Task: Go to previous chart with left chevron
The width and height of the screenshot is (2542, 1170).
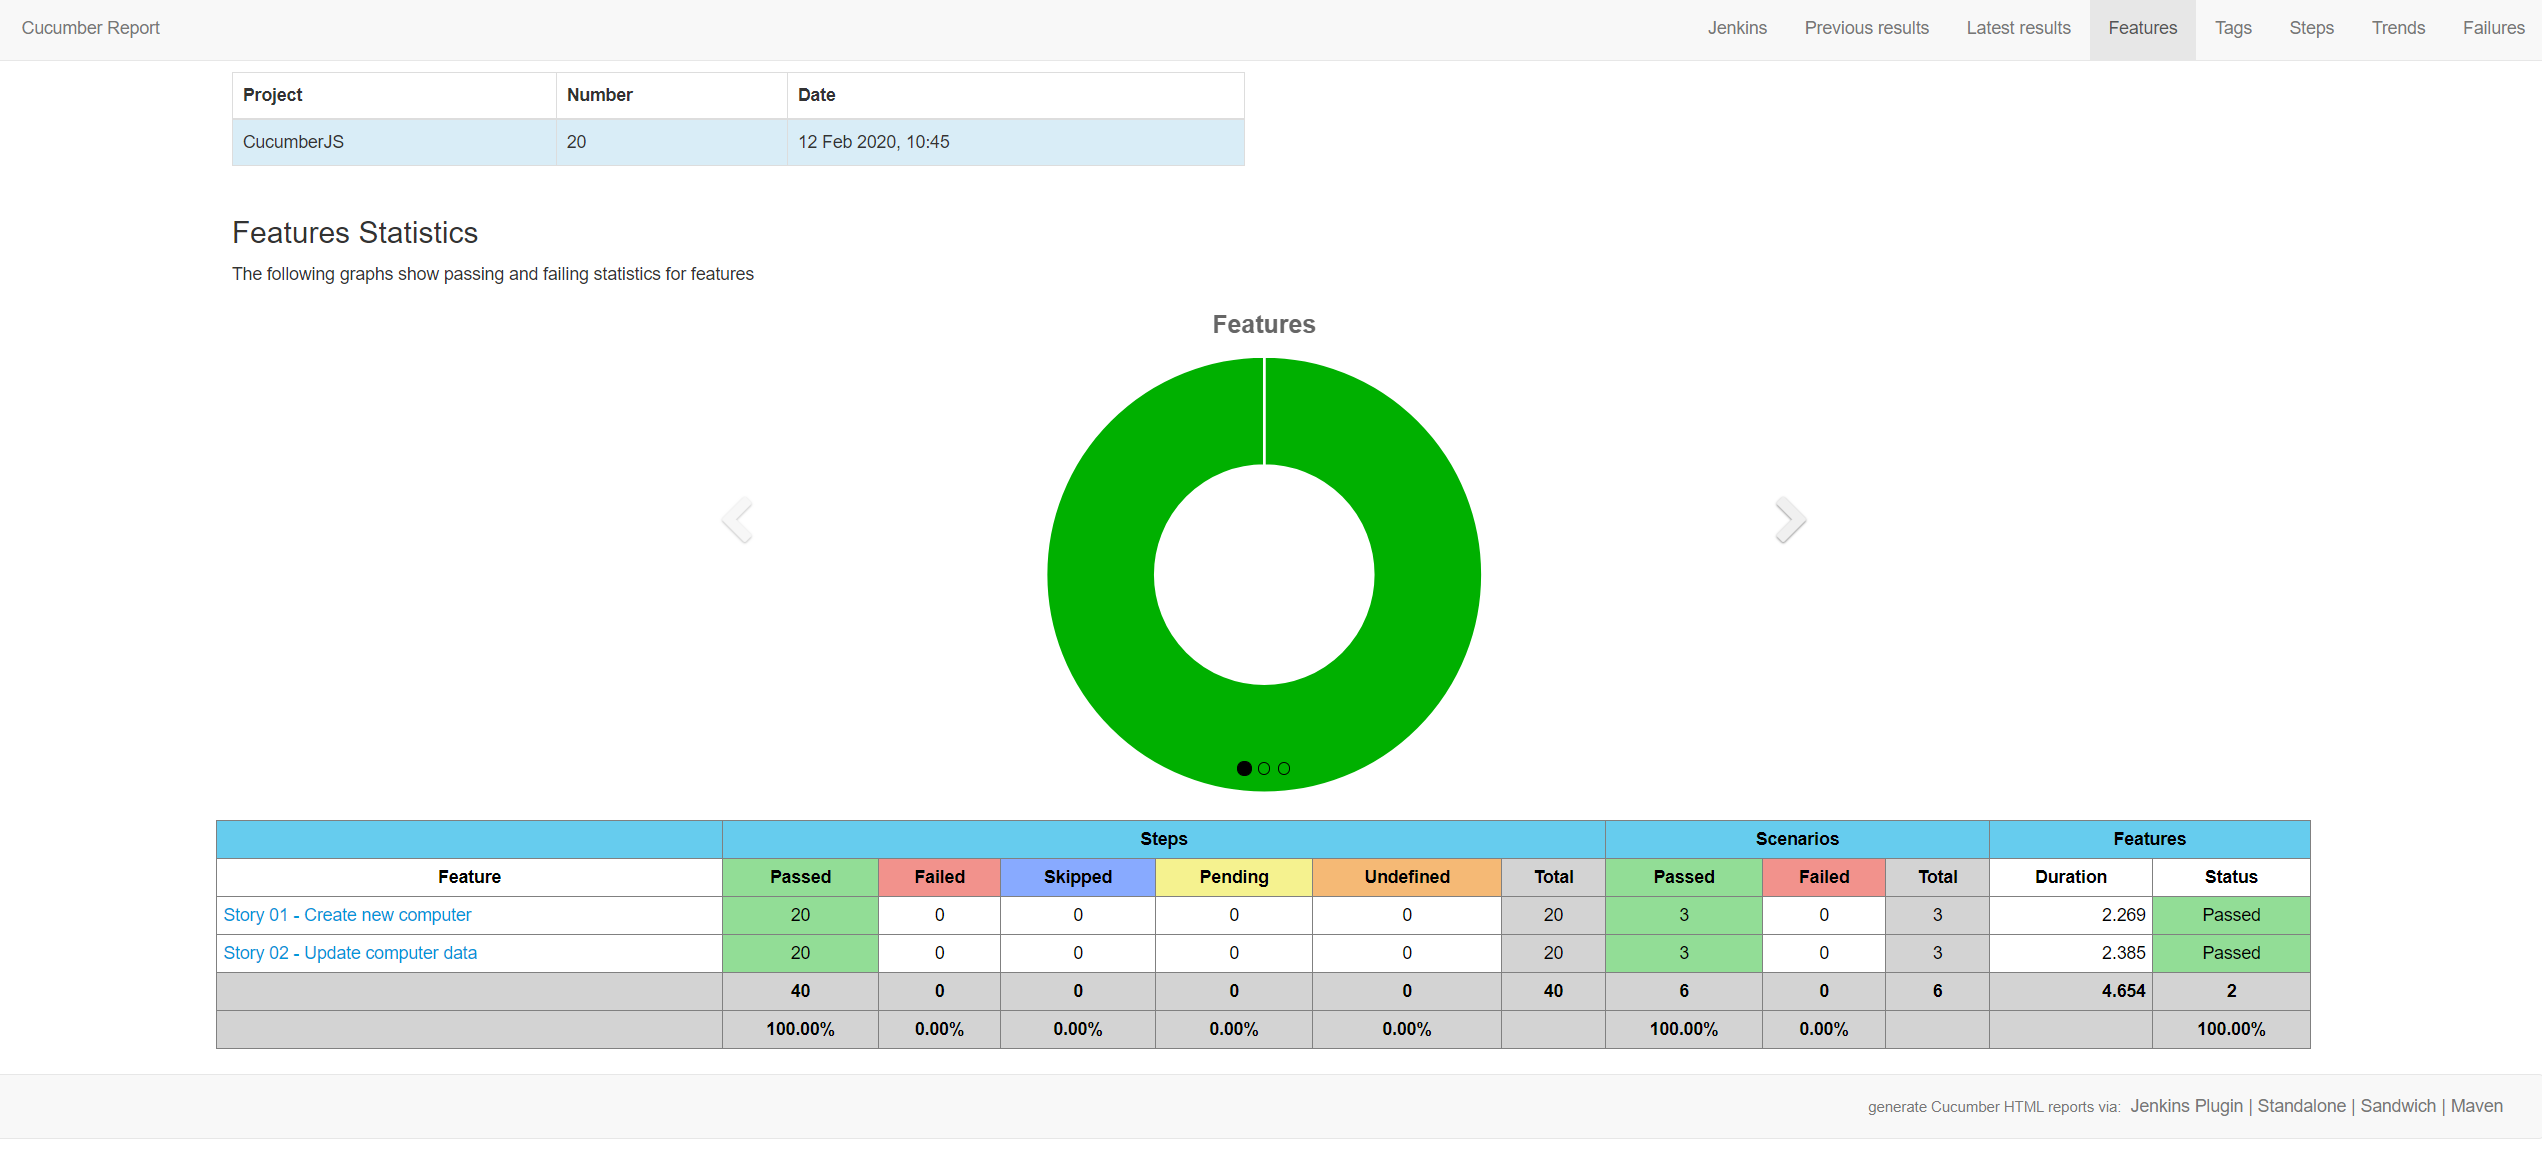Action: pyautogui.click(x=737, y=520)
